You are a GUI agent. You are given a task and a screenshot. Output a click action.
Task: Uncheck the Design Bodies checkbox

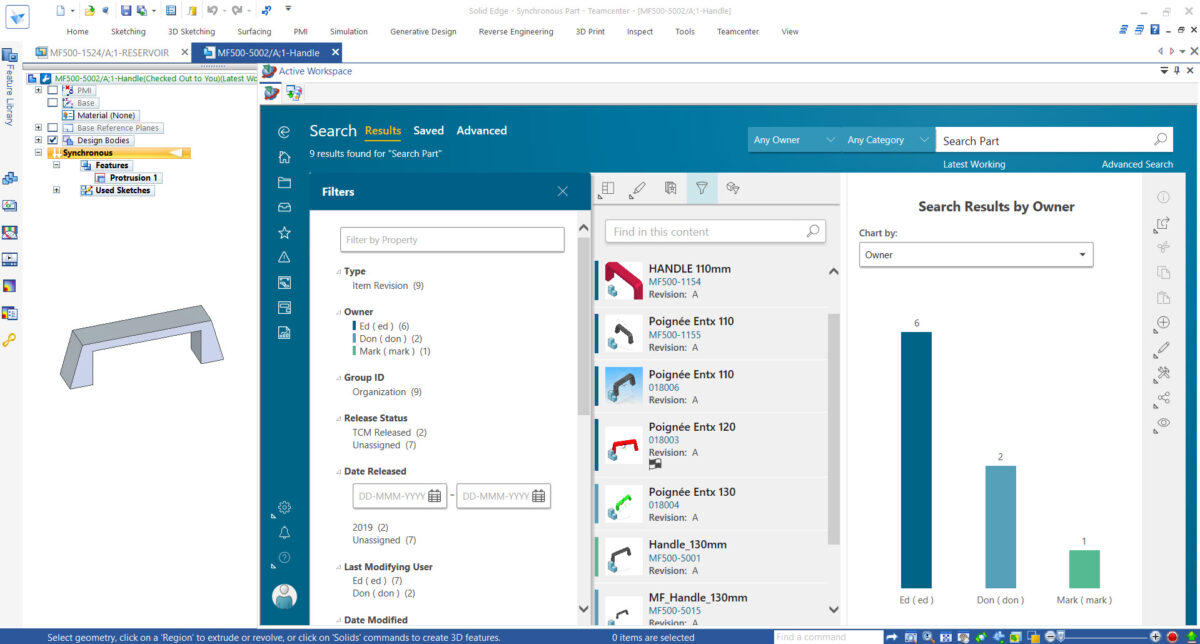tap(53, 140)
